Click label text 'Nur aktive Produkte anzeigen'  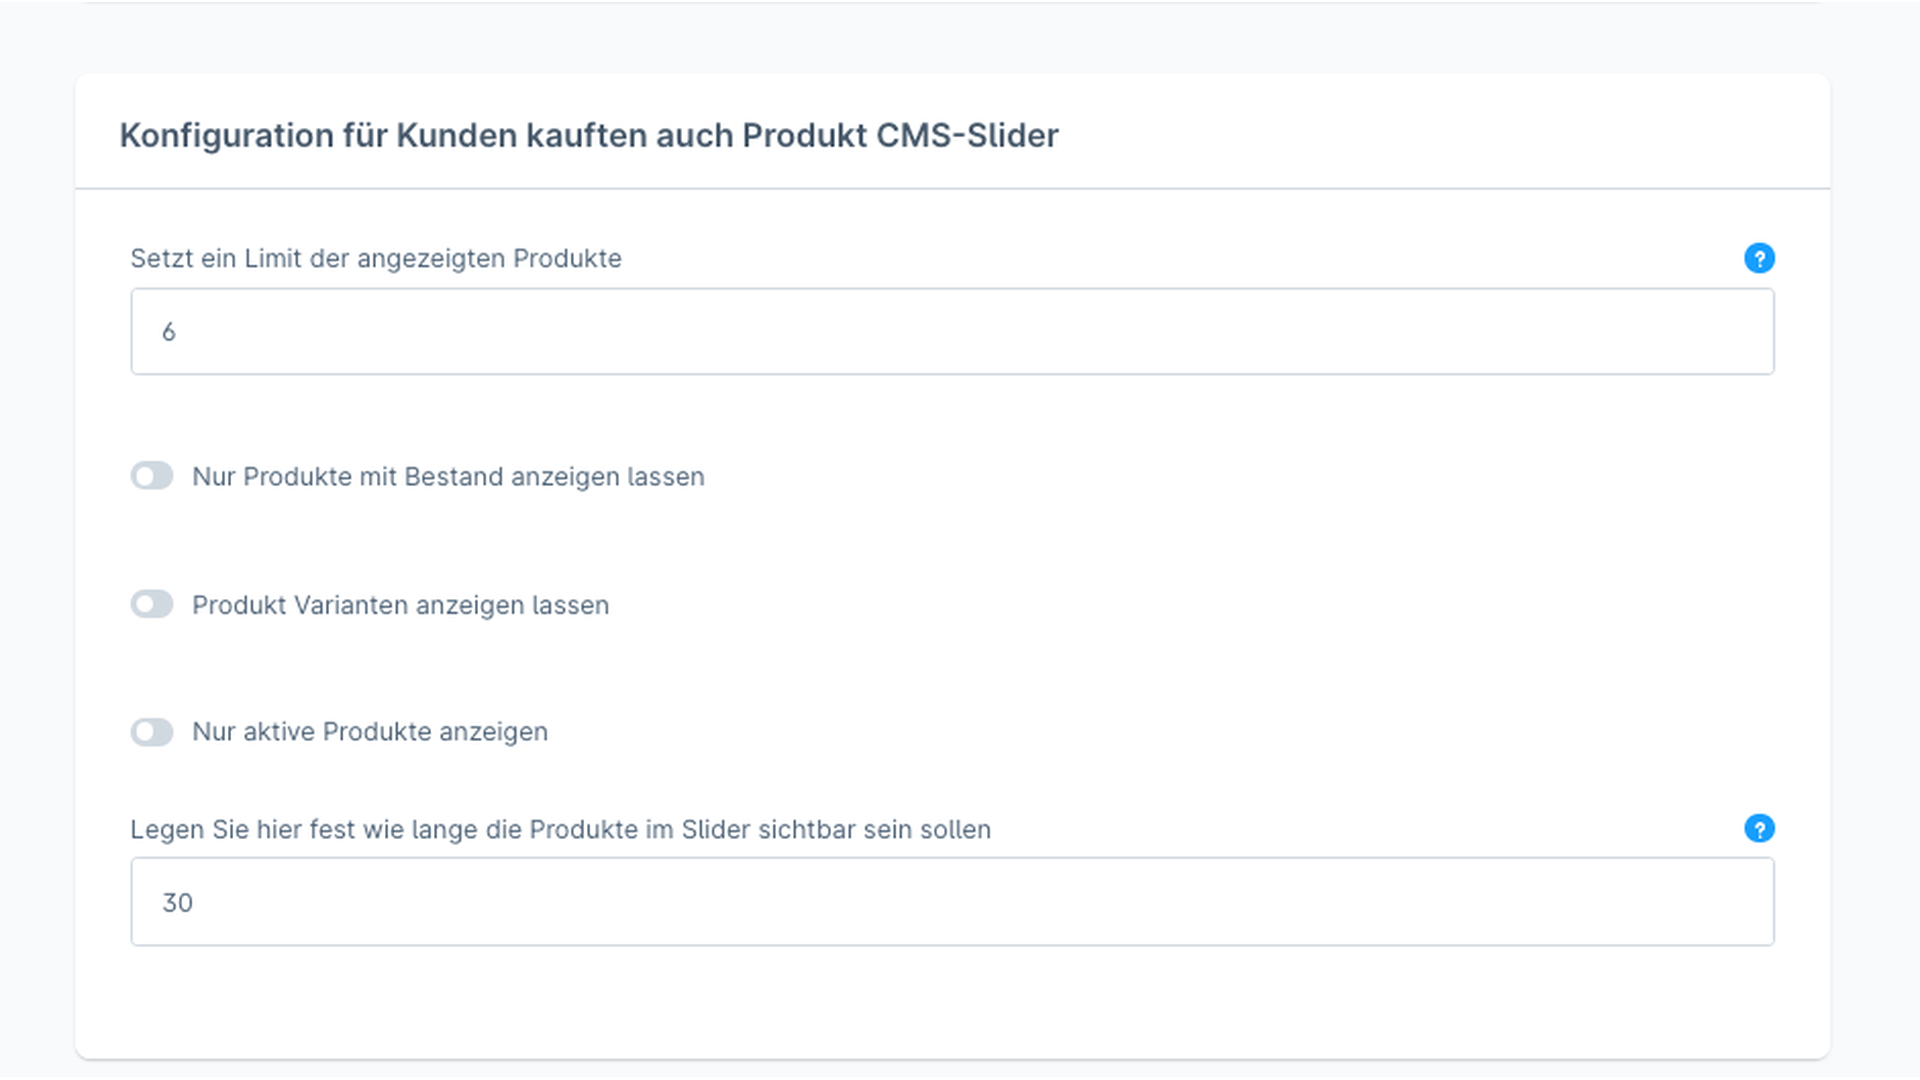coord(370,732)
